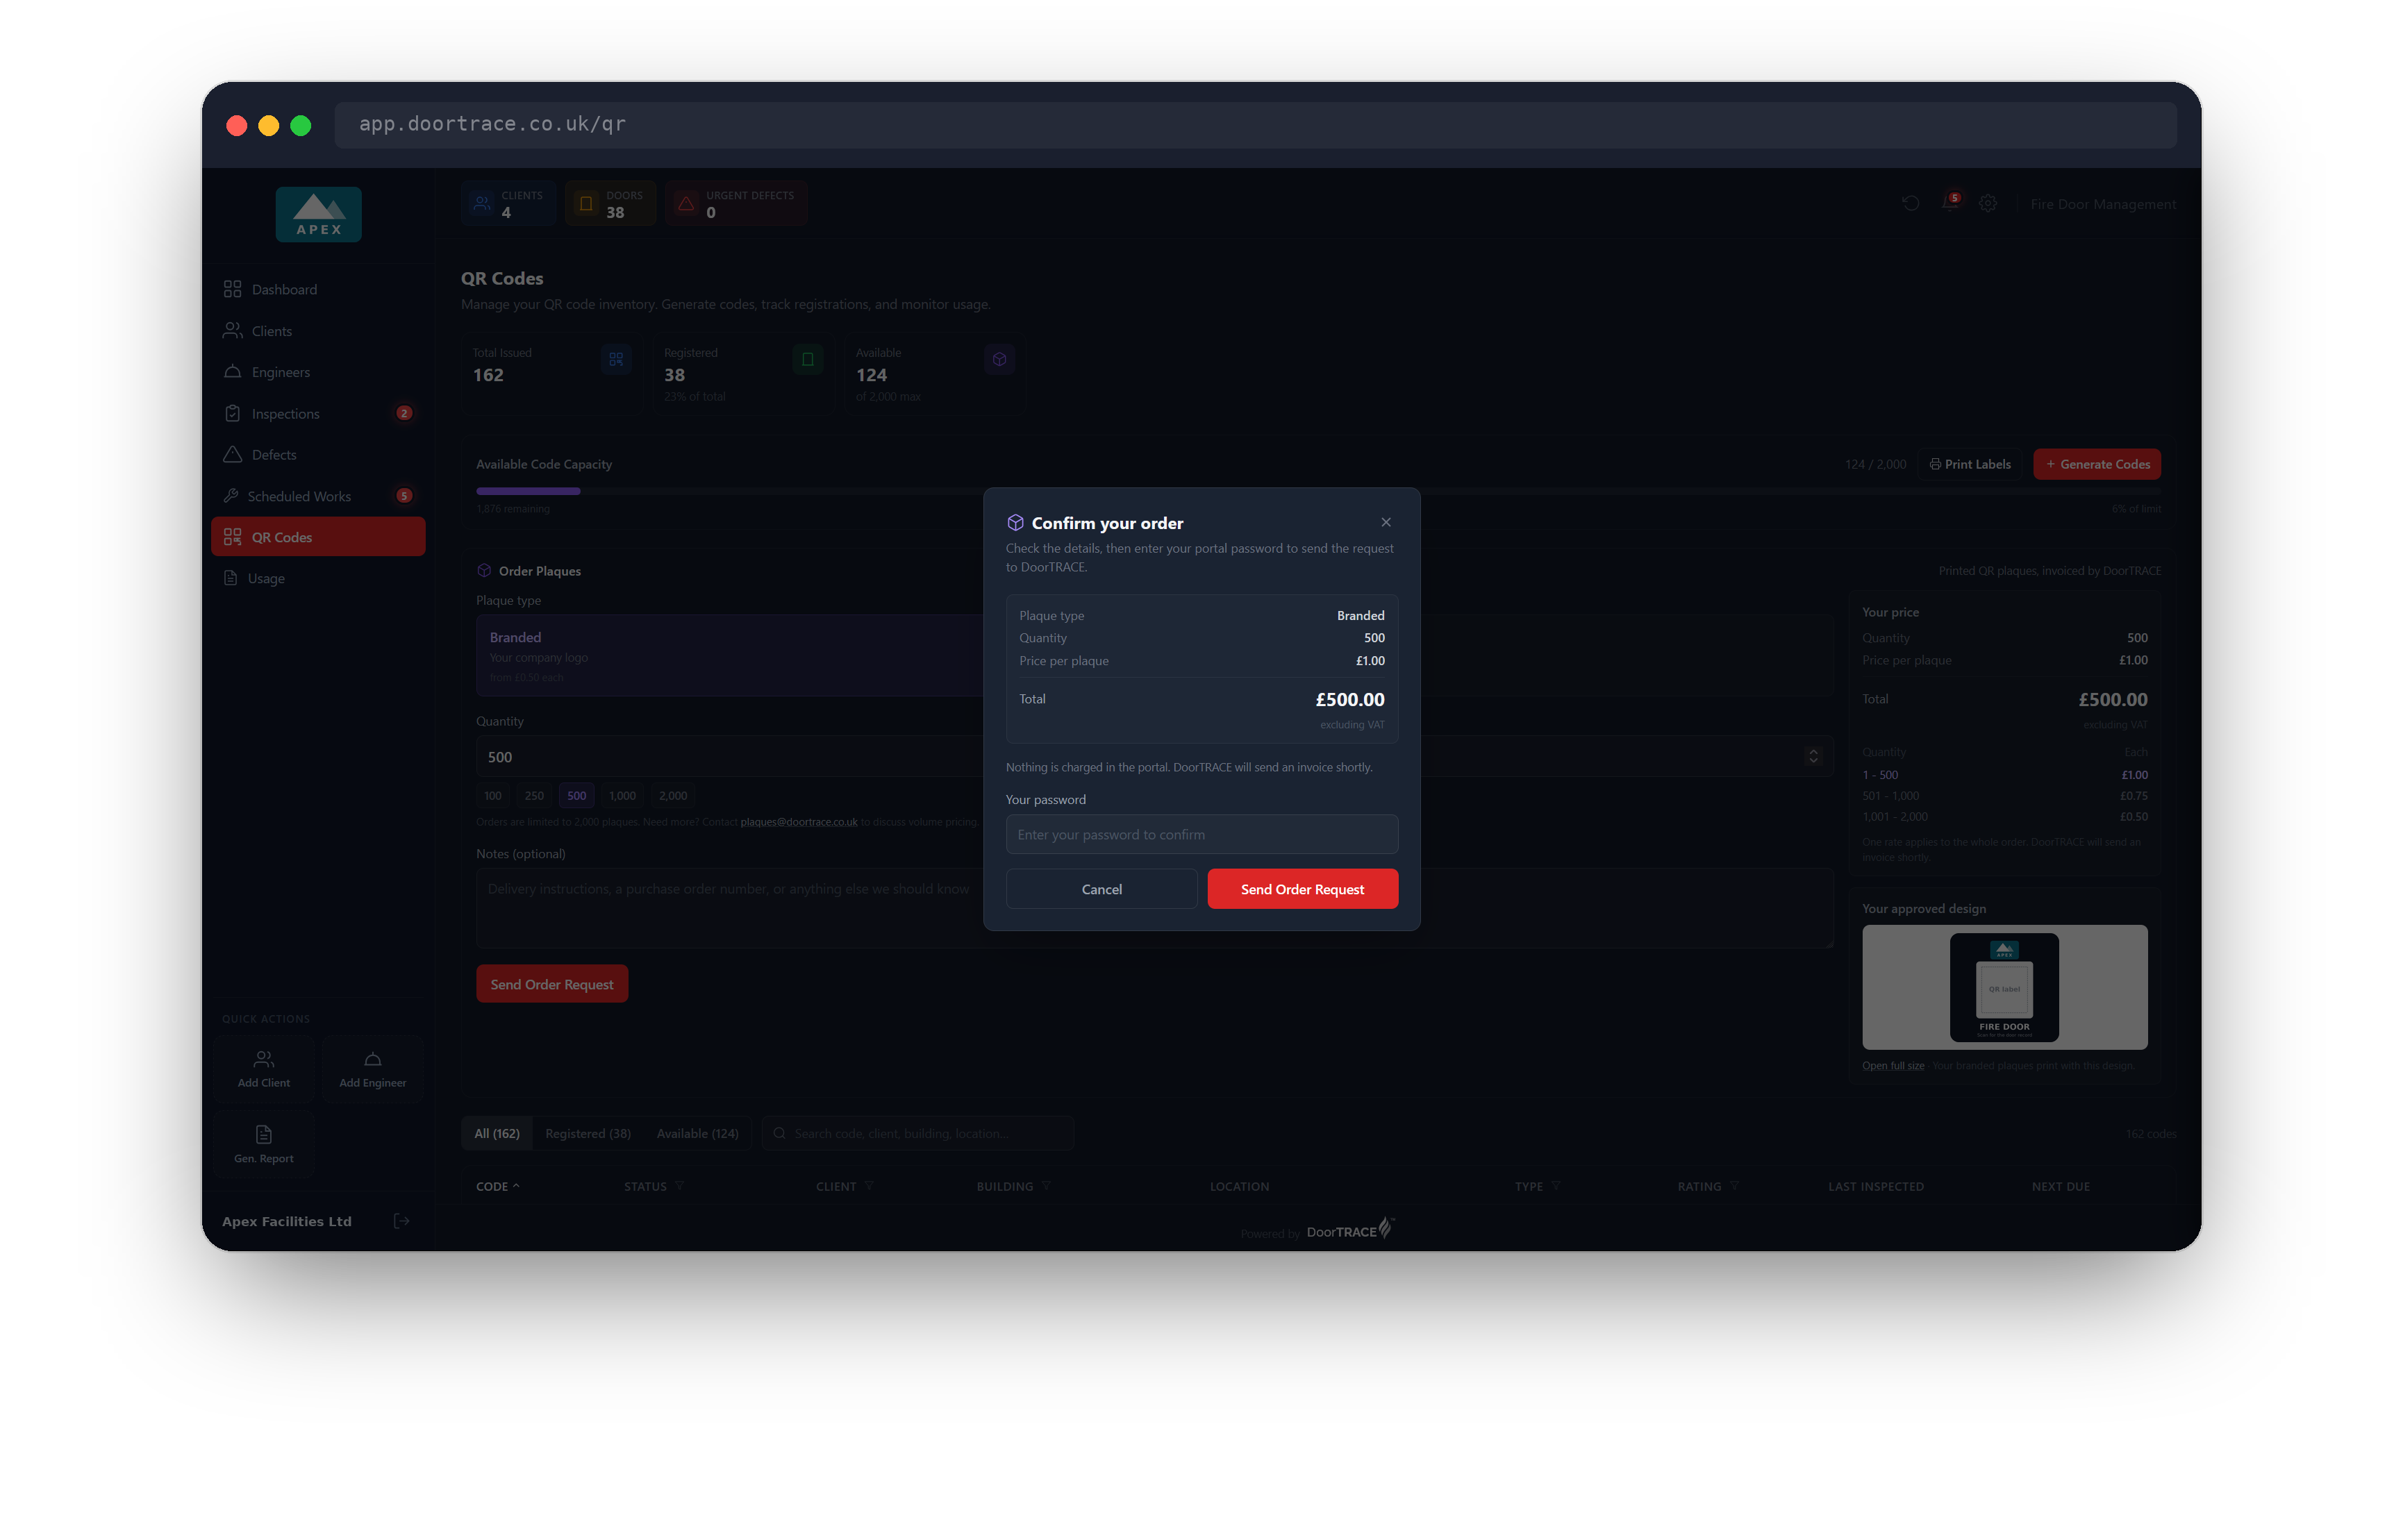Screen dimensions: 2403x1540
Task: Click Send Order Request in the dialog
Action: tap(1302, 889)
